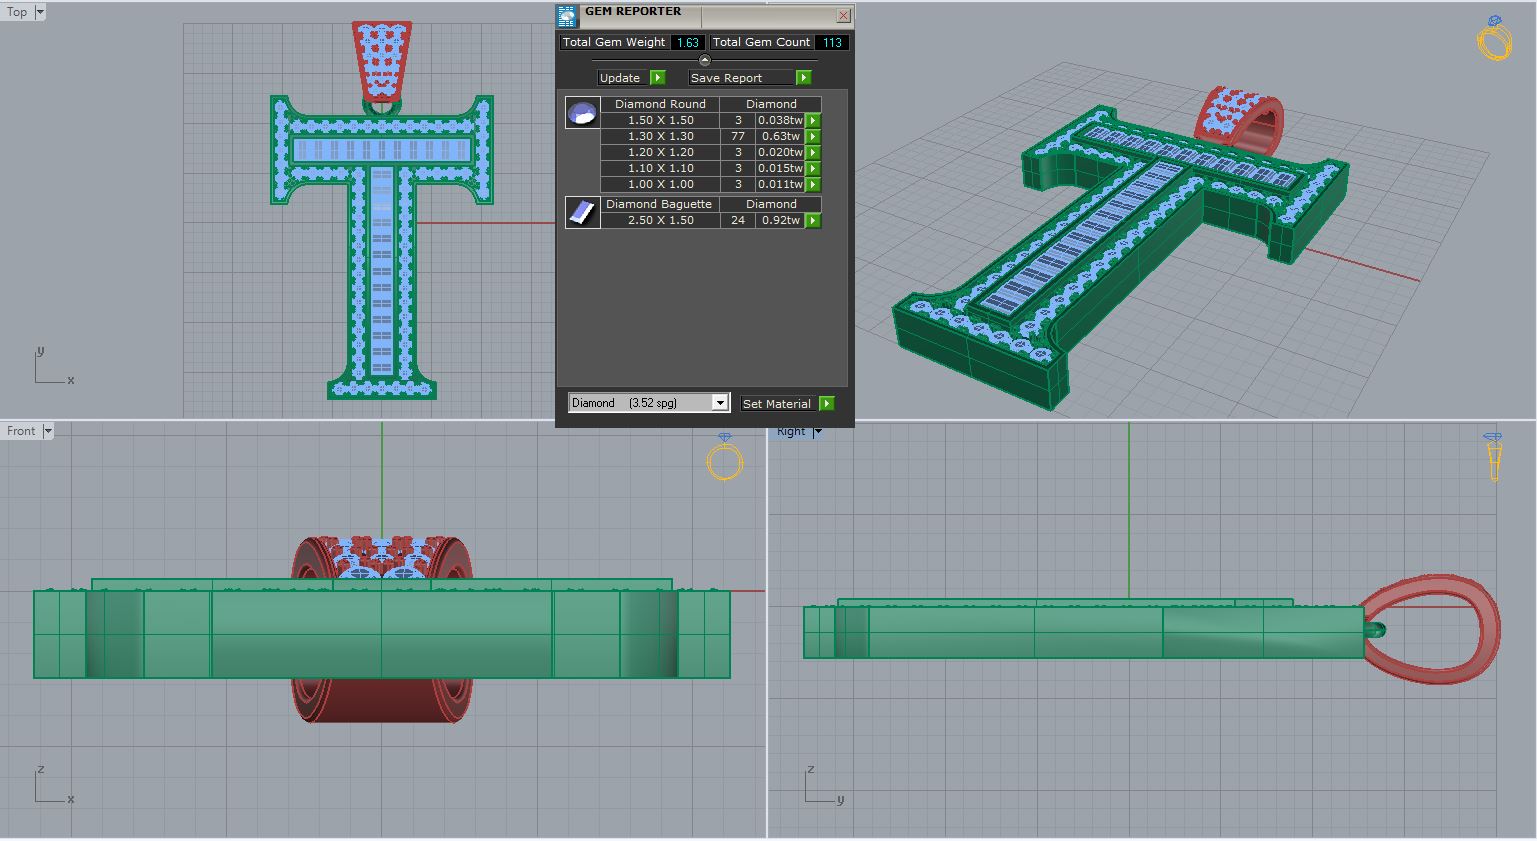Click the Front viewport title label

pos(21,431)
